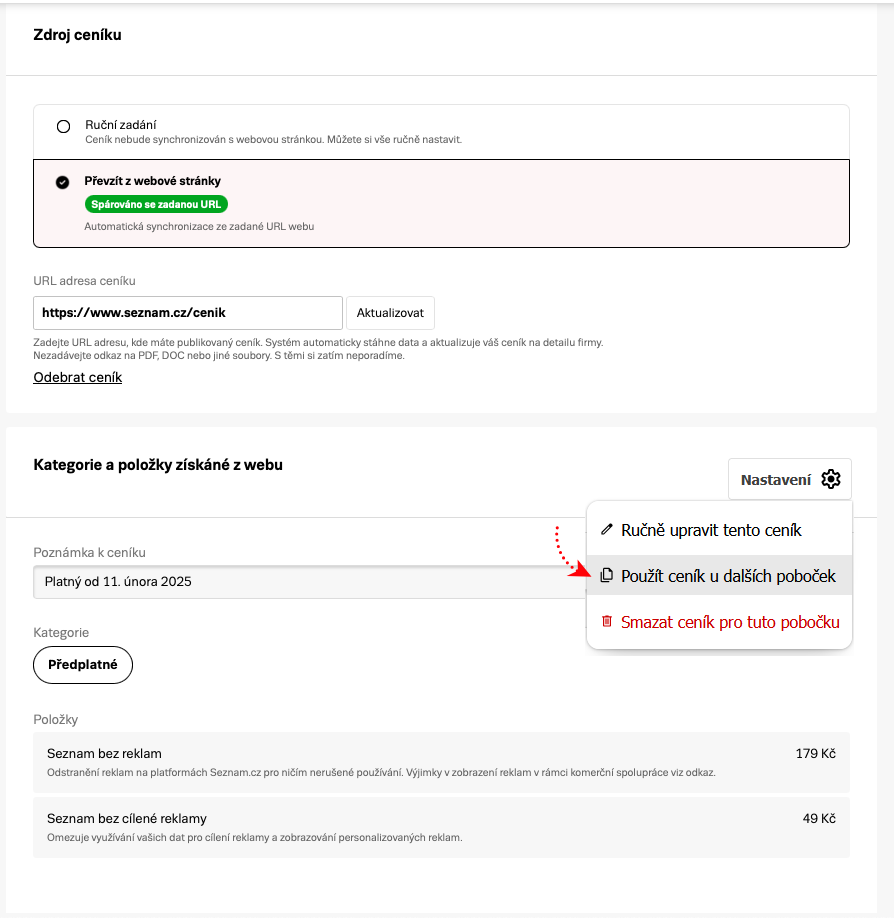Click the copy icon for other branches
Viewport: 894px width, 918px height.
point(606,576)
